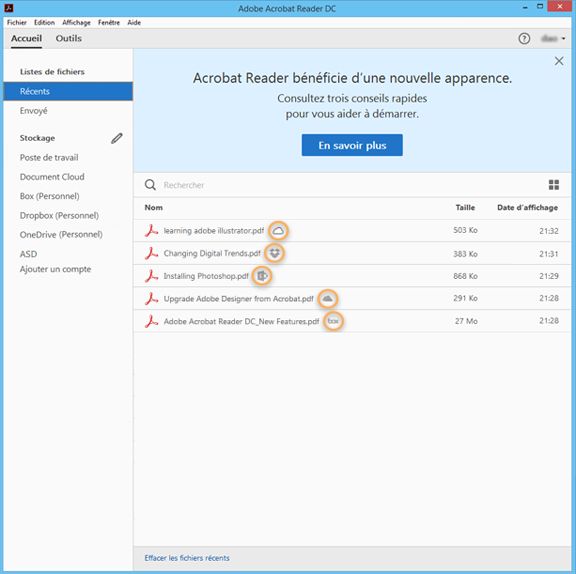The height and width of the screenshot is (574, 576).
Task: Maximize the Acrobat Reader window
Action: click(x=540, y=6)
